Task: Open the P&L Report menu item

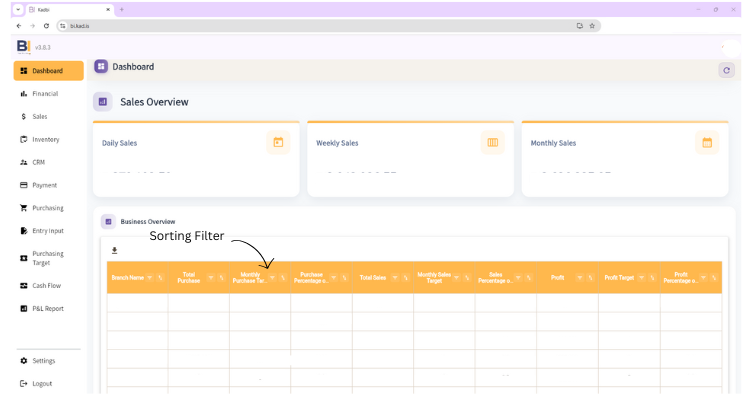Action: coord(47,308)
